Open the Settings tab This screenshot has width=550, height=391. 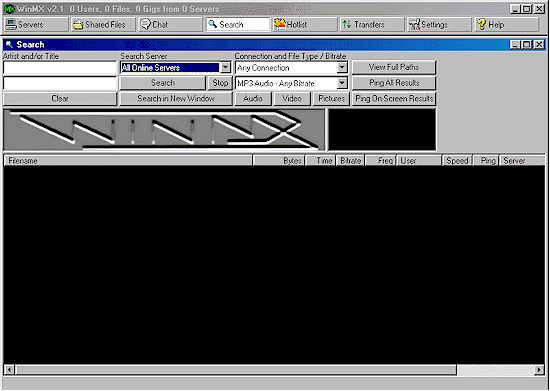[x=440, y=25]
